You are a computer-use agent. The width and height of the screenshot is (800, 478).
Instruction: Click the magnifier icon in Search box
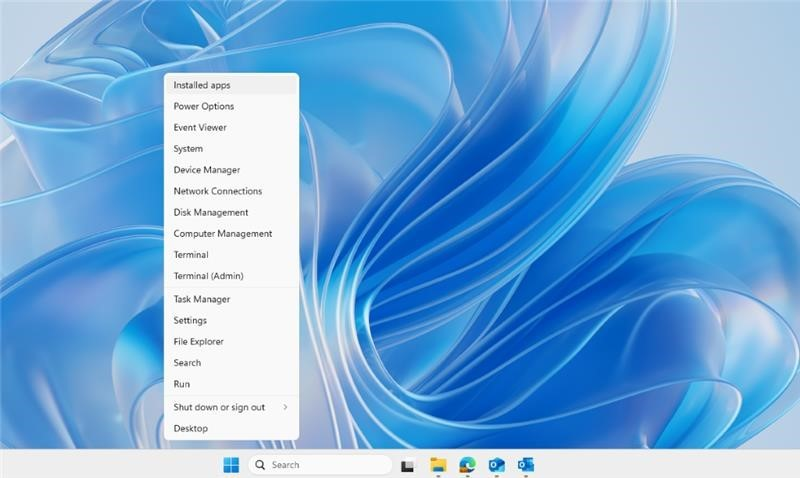[x=260, y=465]
